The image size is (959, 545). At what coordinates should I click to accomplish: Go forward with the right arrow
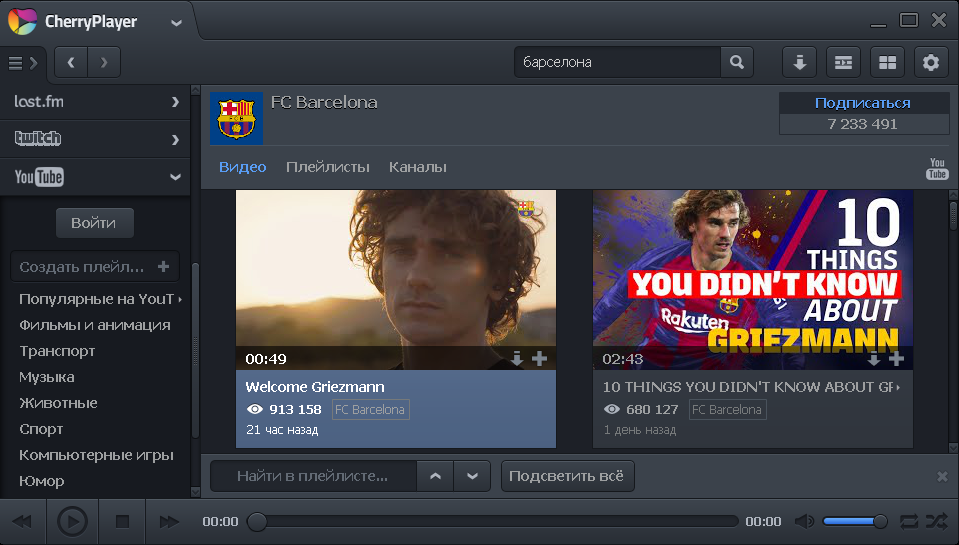104,62
